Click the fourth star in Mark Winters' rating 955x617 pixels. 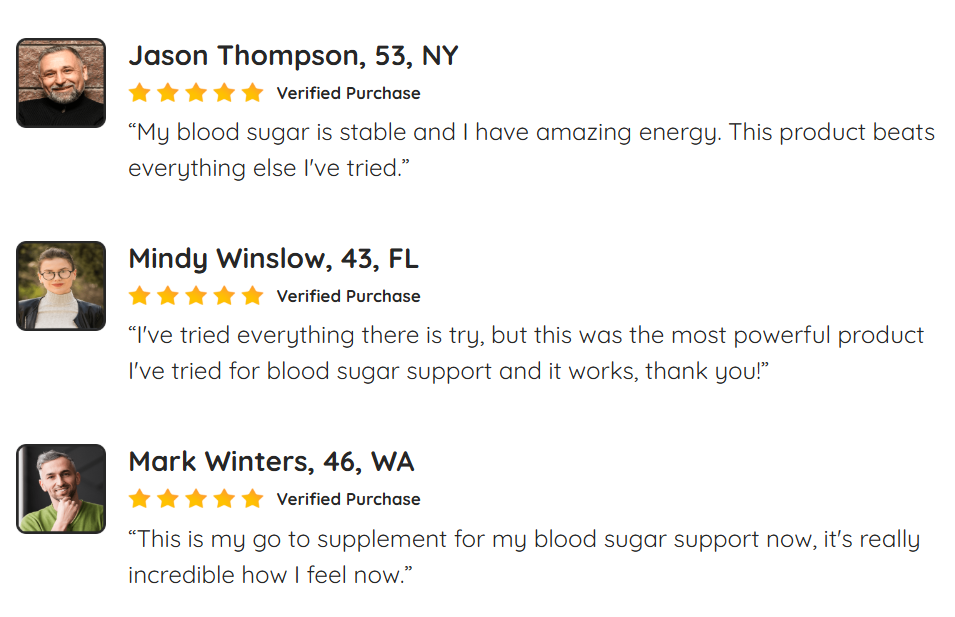(224, 499)
